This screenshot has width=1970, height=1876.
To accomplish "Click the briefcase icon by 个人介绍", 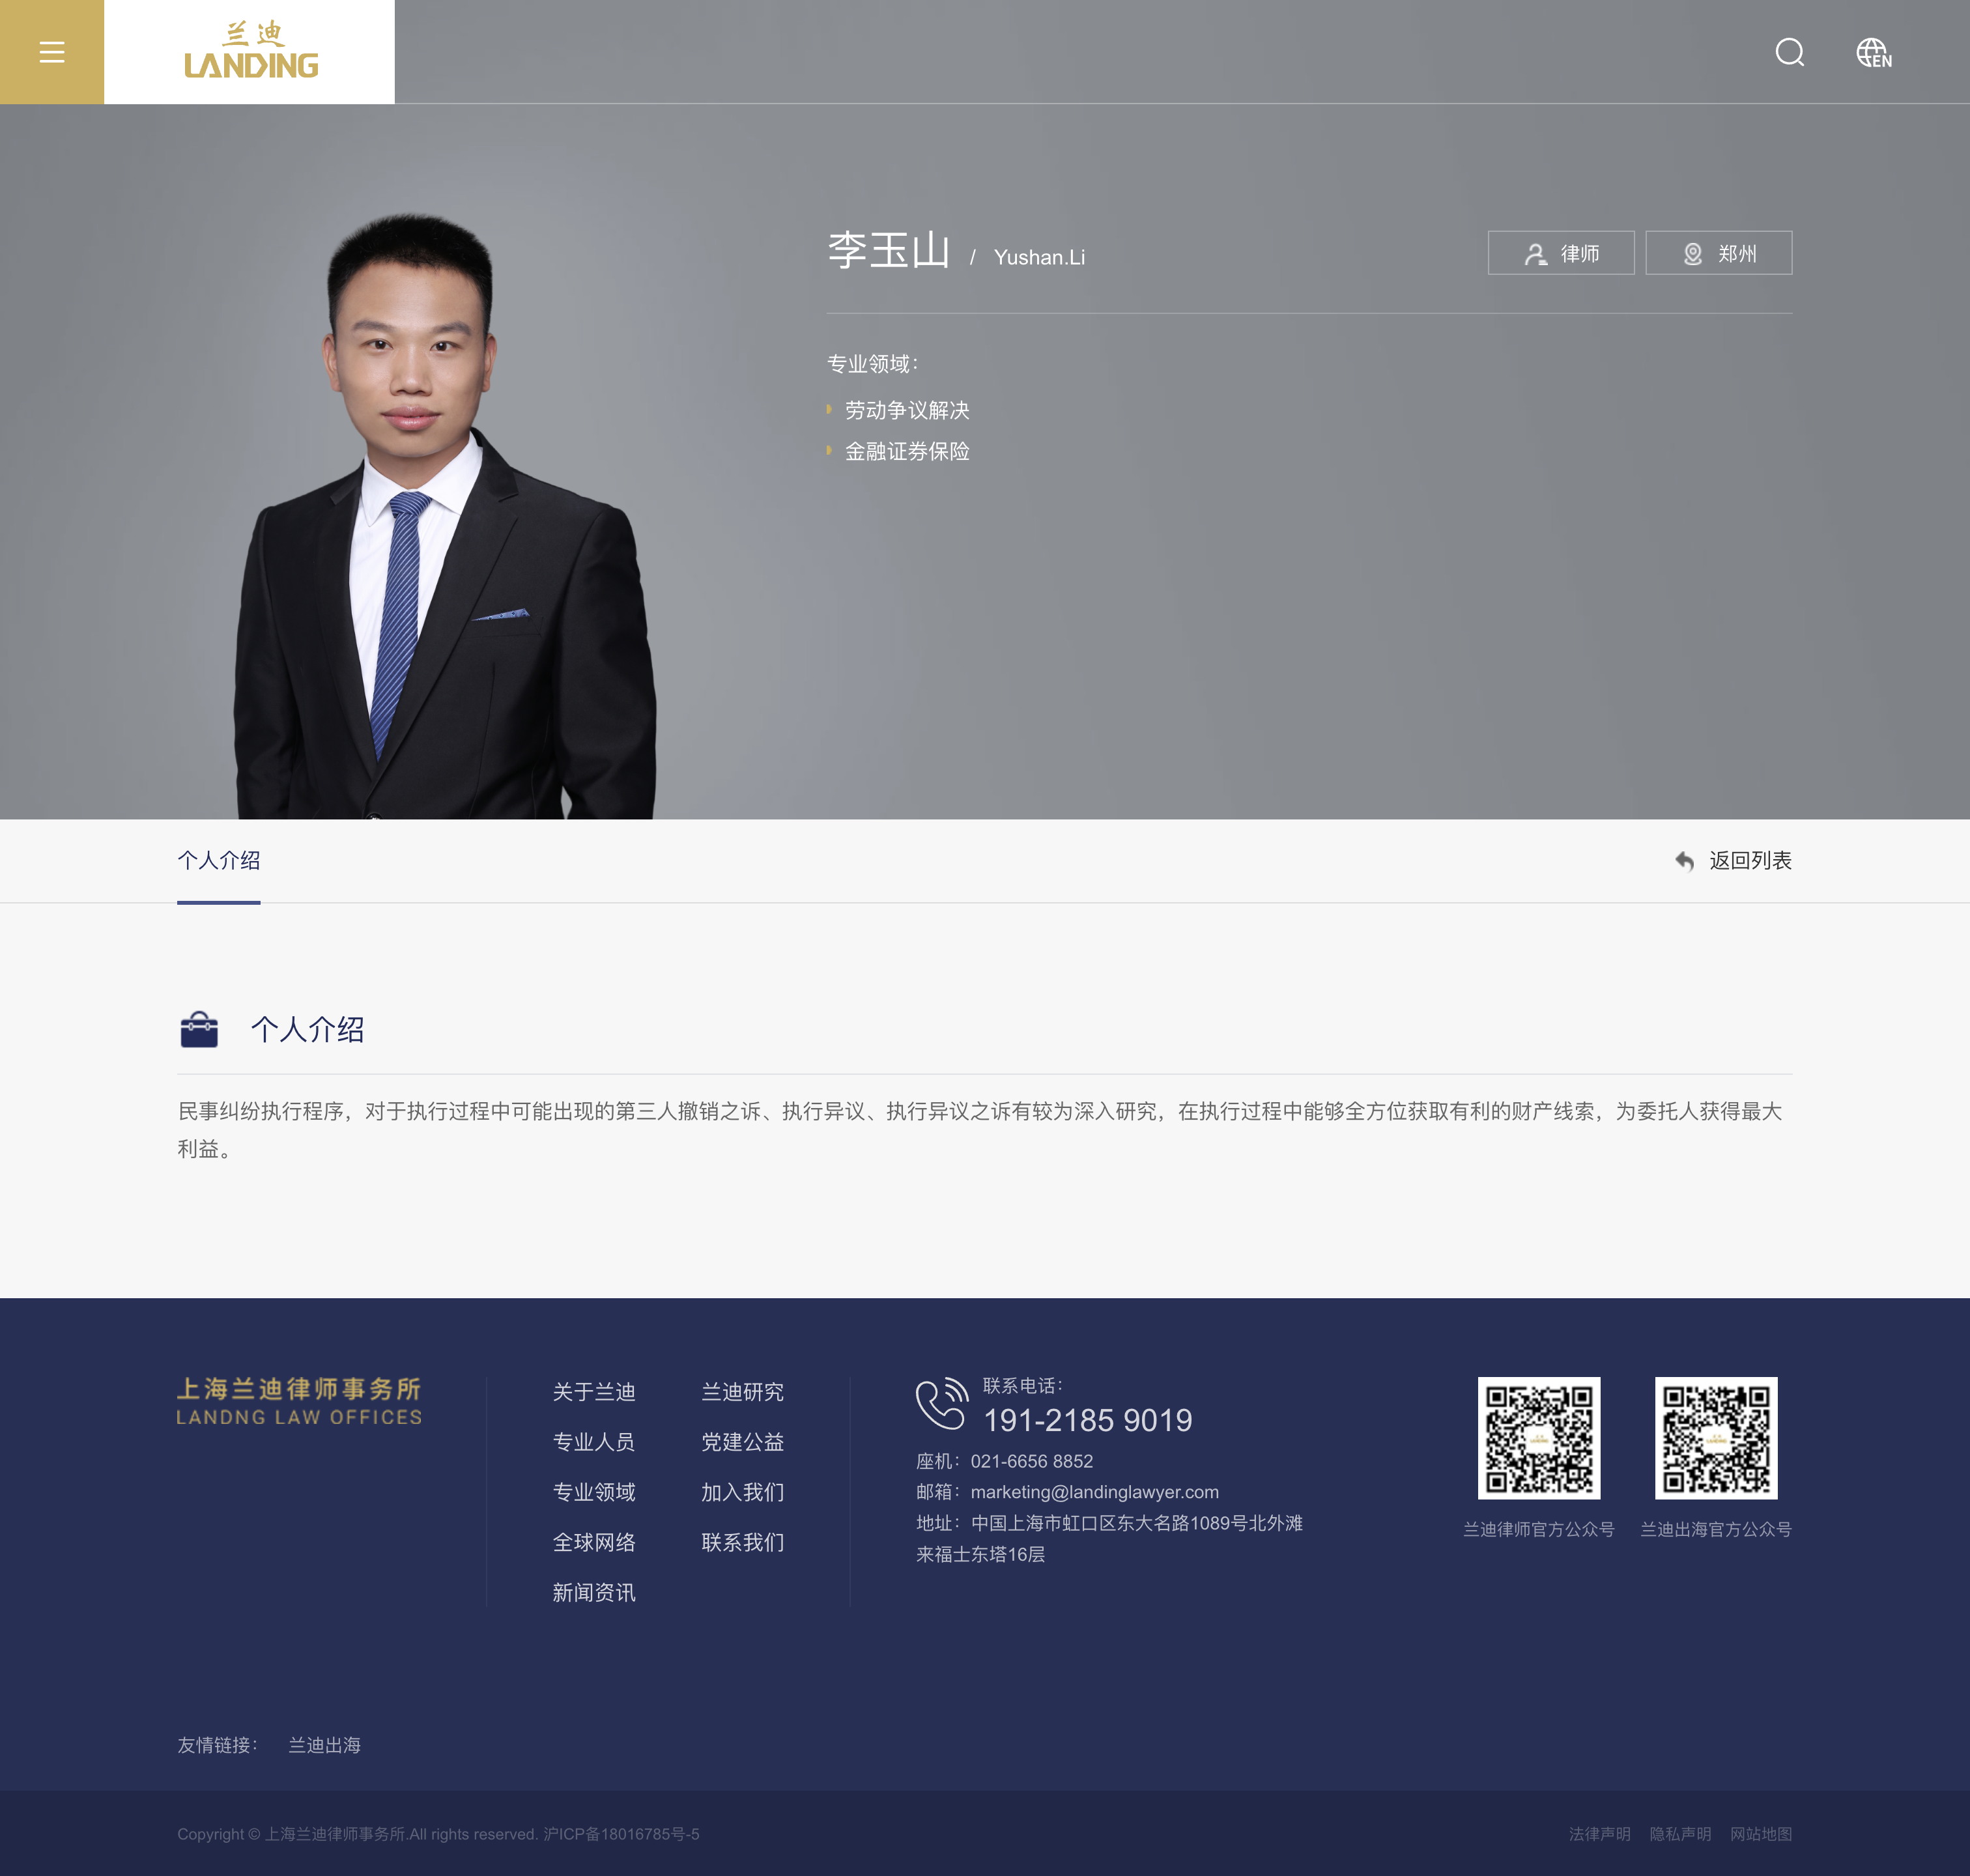I will 199,1029.
